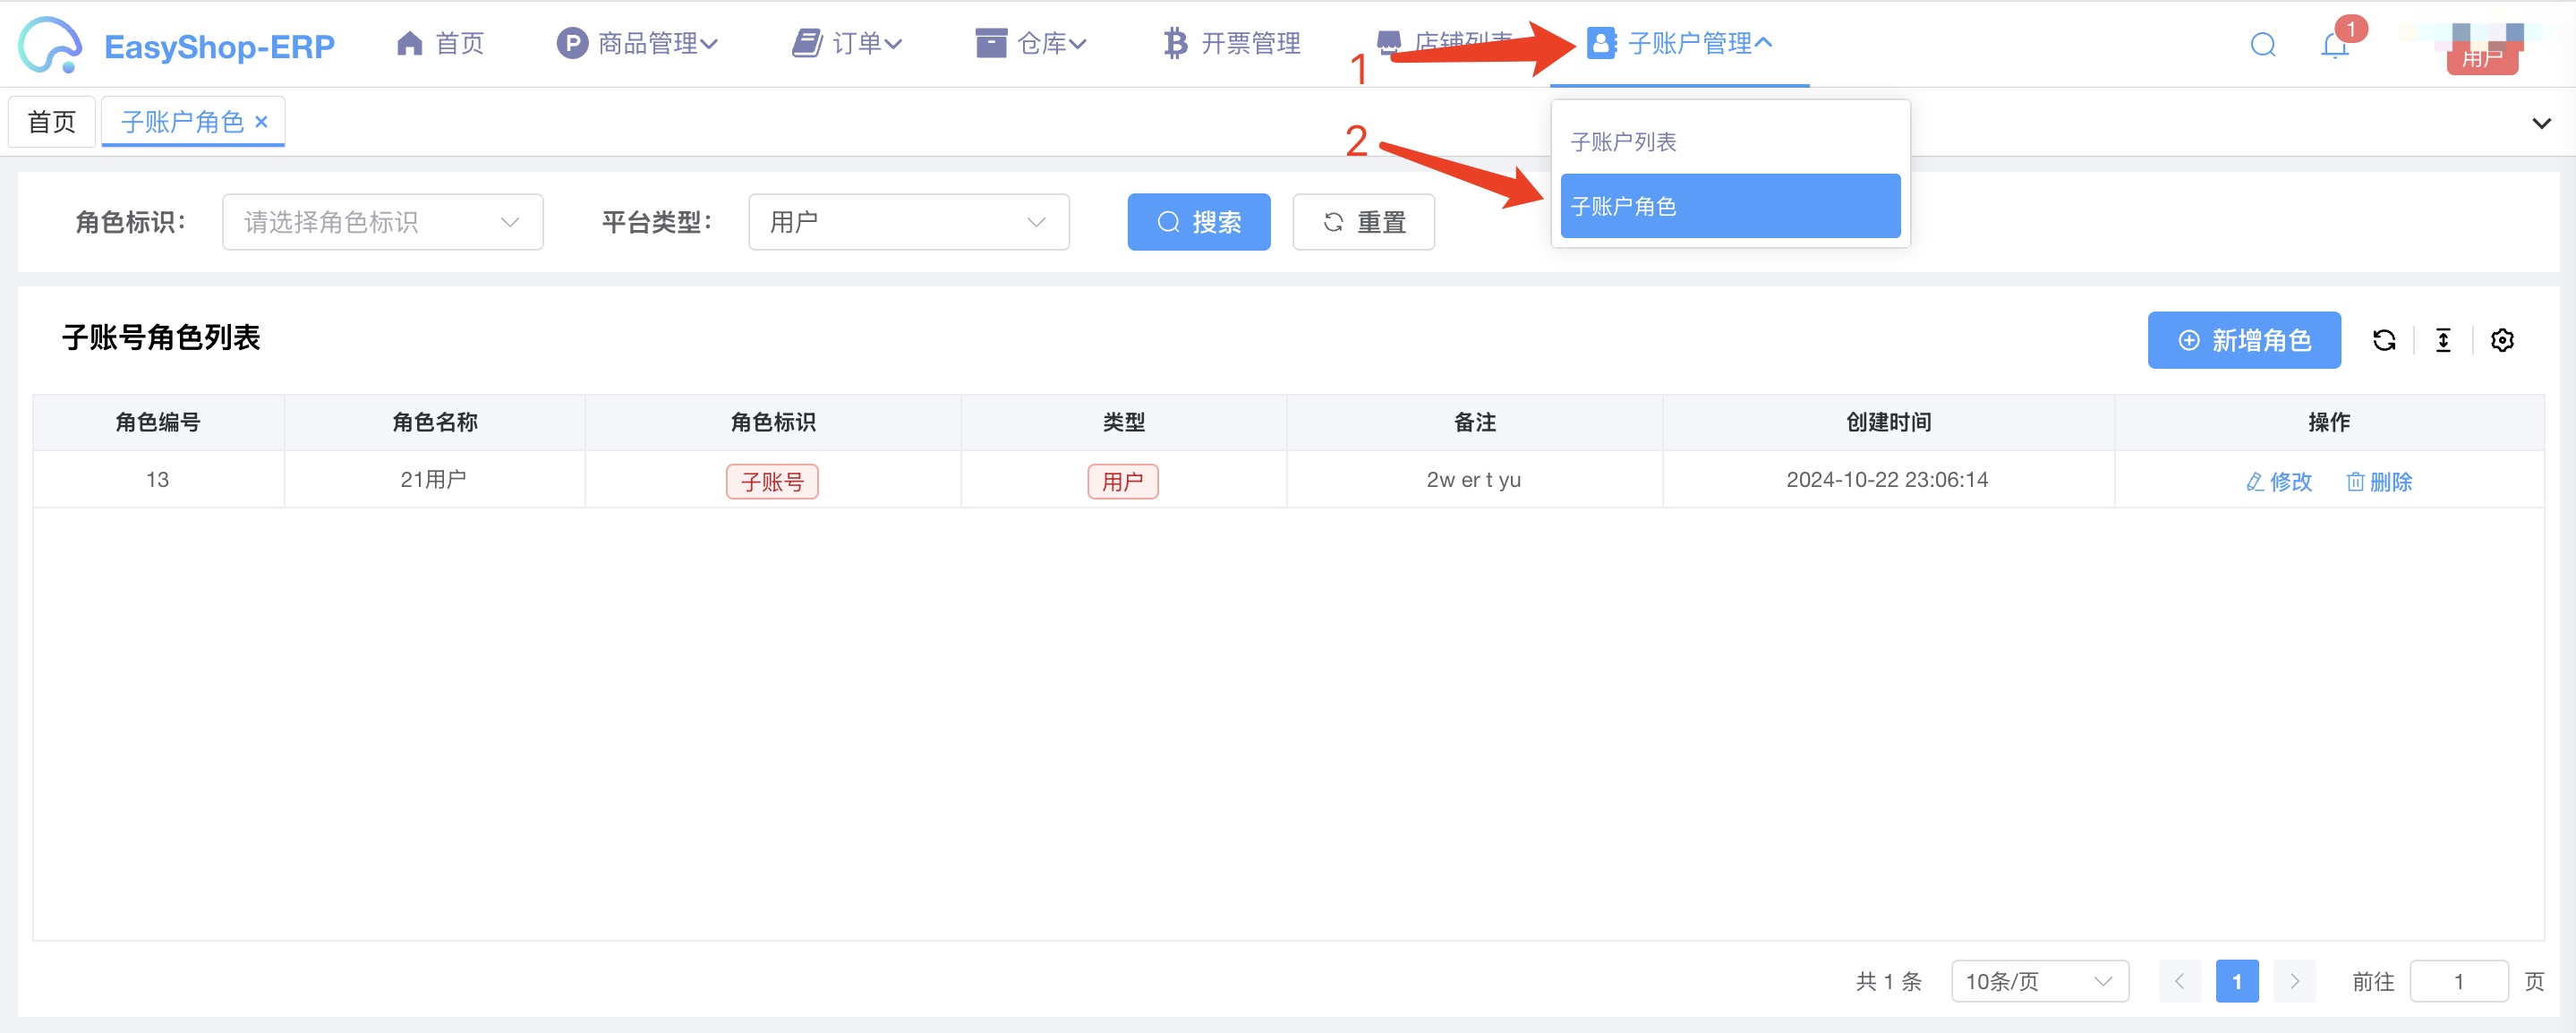Click the 新增角色 button

(2243, 340)
